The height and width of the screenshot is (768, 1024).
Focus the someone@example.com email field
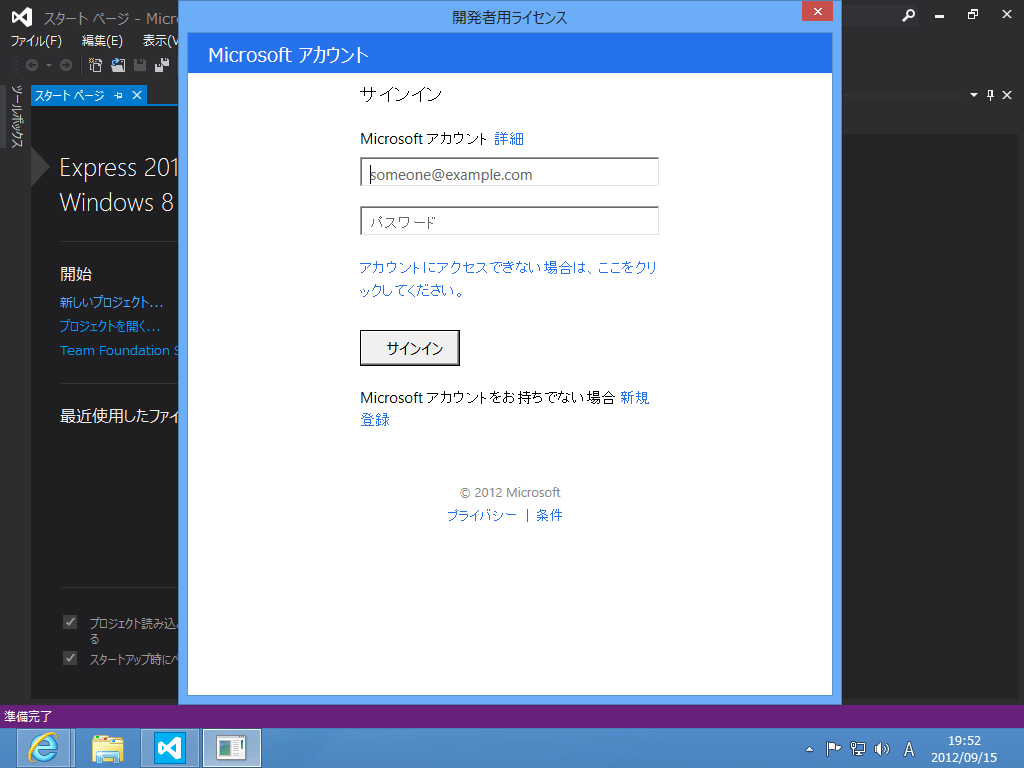(509, 172)
